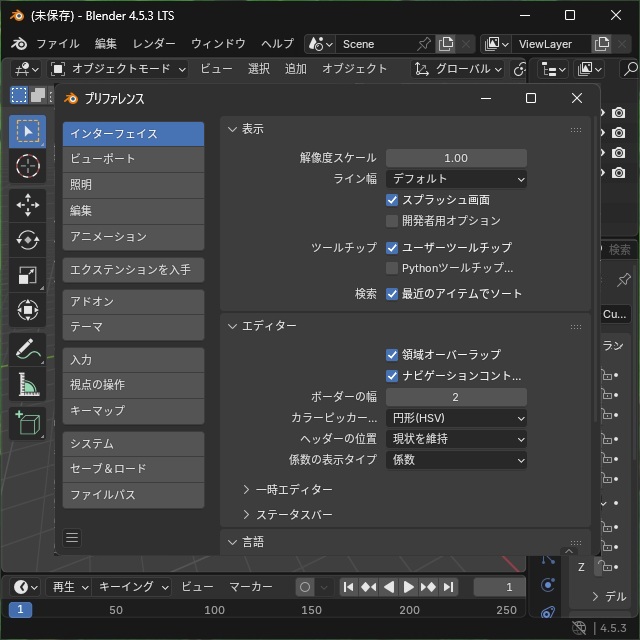Click the outliner search magnifier icon

[630, 69]
